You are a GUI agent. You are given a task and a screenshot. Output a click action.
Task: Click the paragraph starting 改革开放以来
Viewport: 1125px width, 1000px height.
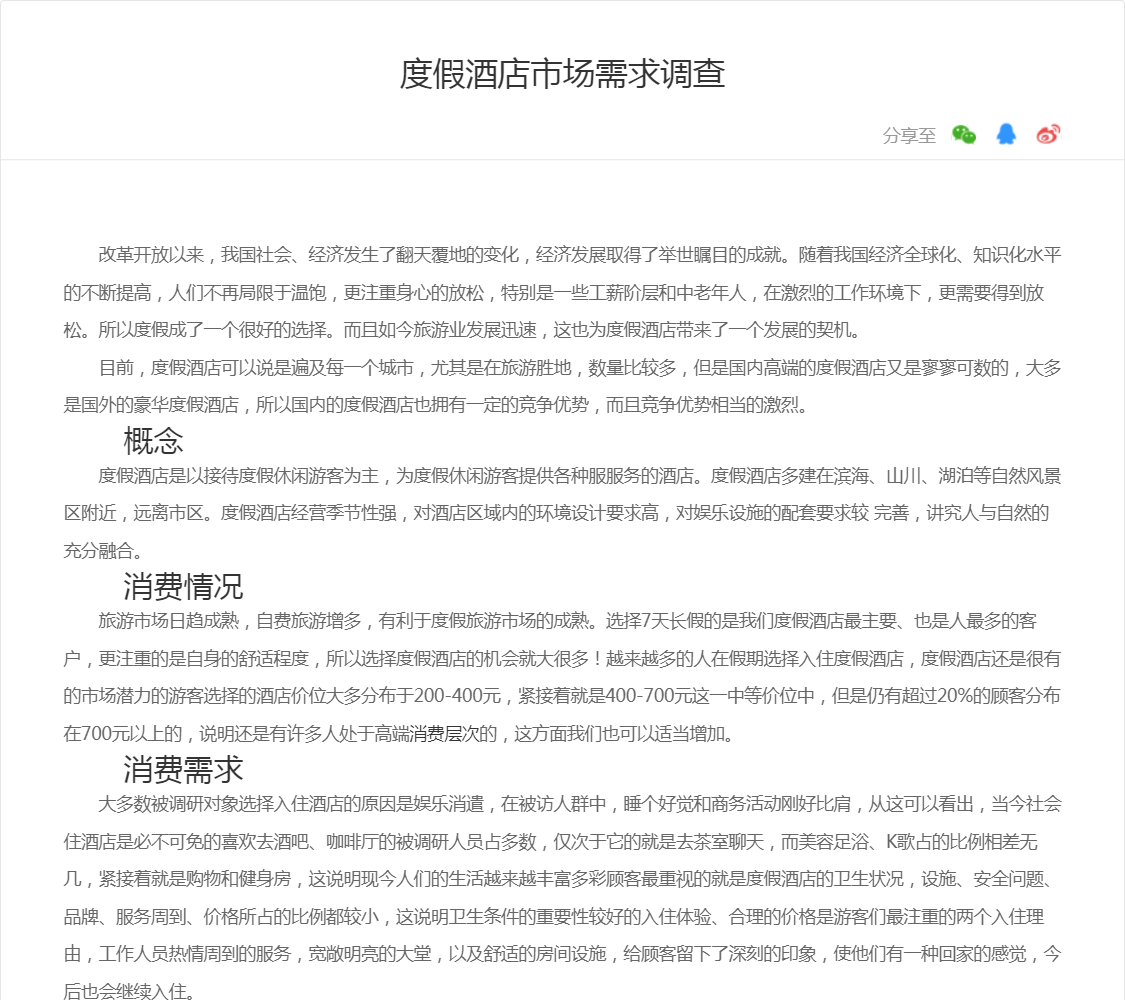(562, 292)
